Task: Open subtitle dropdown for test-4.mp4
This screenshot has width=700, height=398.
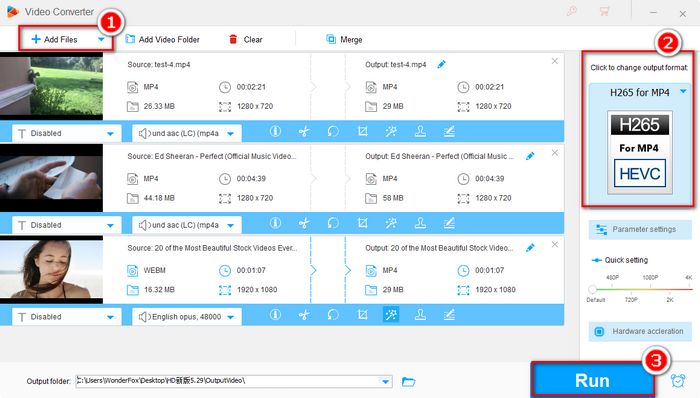Action: coord(110,133)
